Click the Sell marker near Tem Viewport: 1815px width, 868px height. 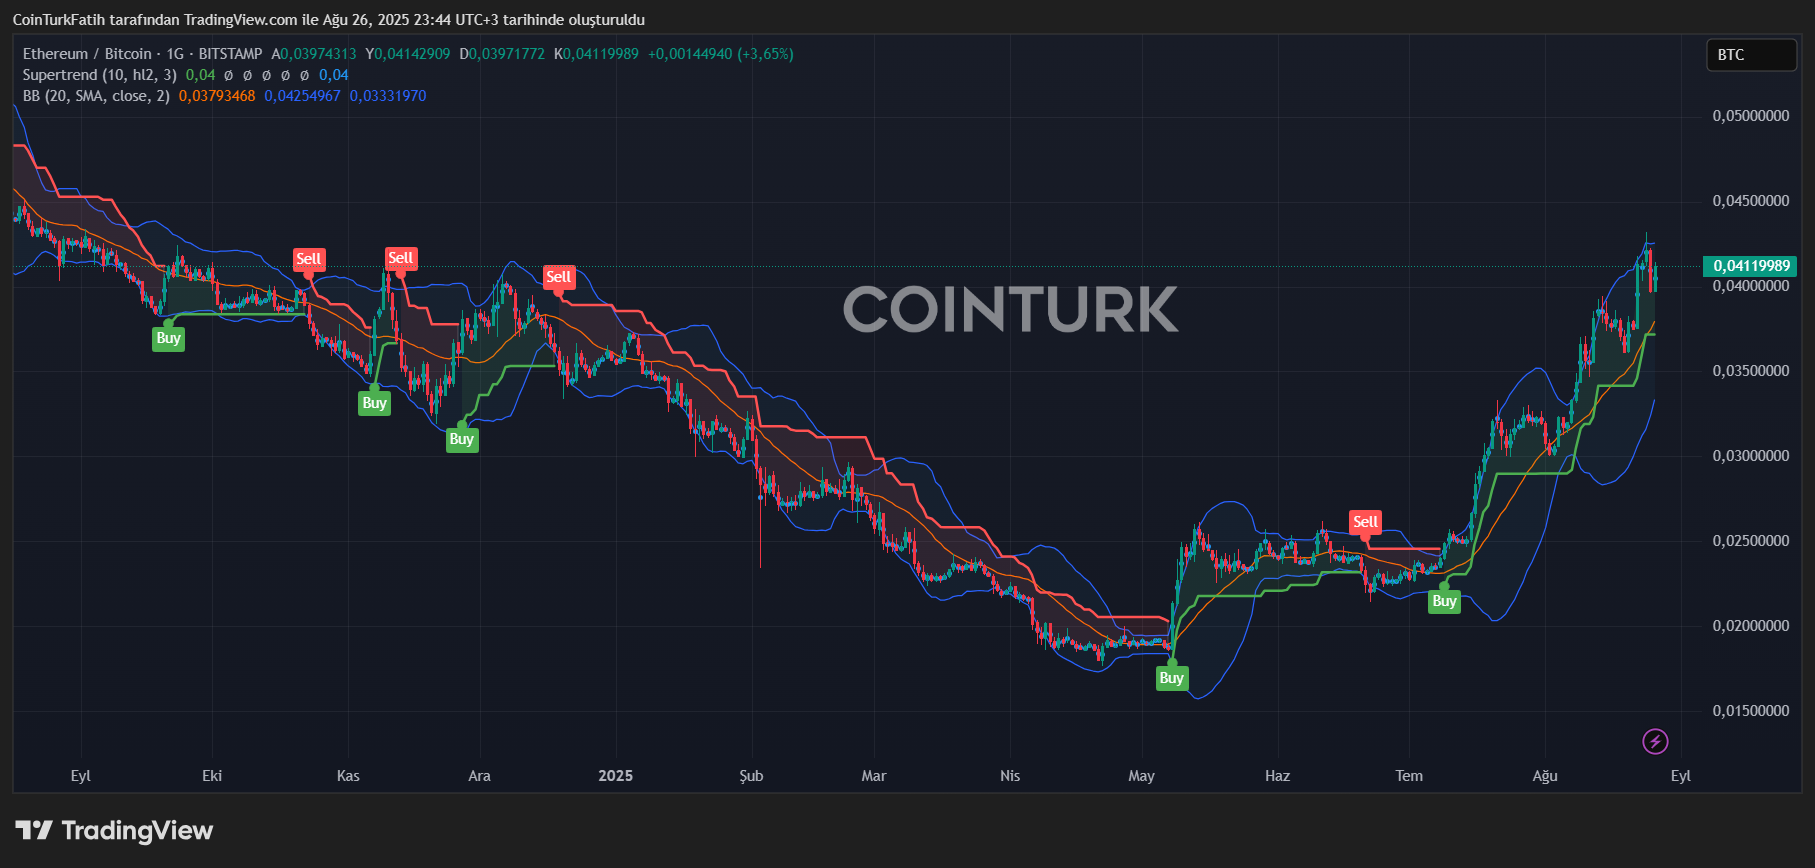1365,522
